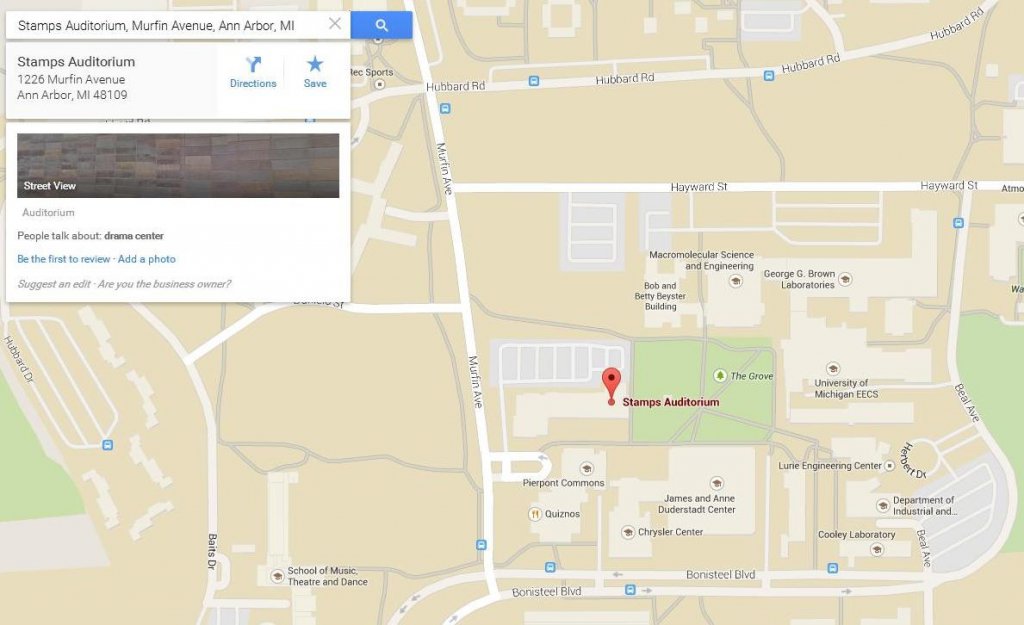Click Pierpont Commons graduation cap icon
1024x625 pixels.
586,468
